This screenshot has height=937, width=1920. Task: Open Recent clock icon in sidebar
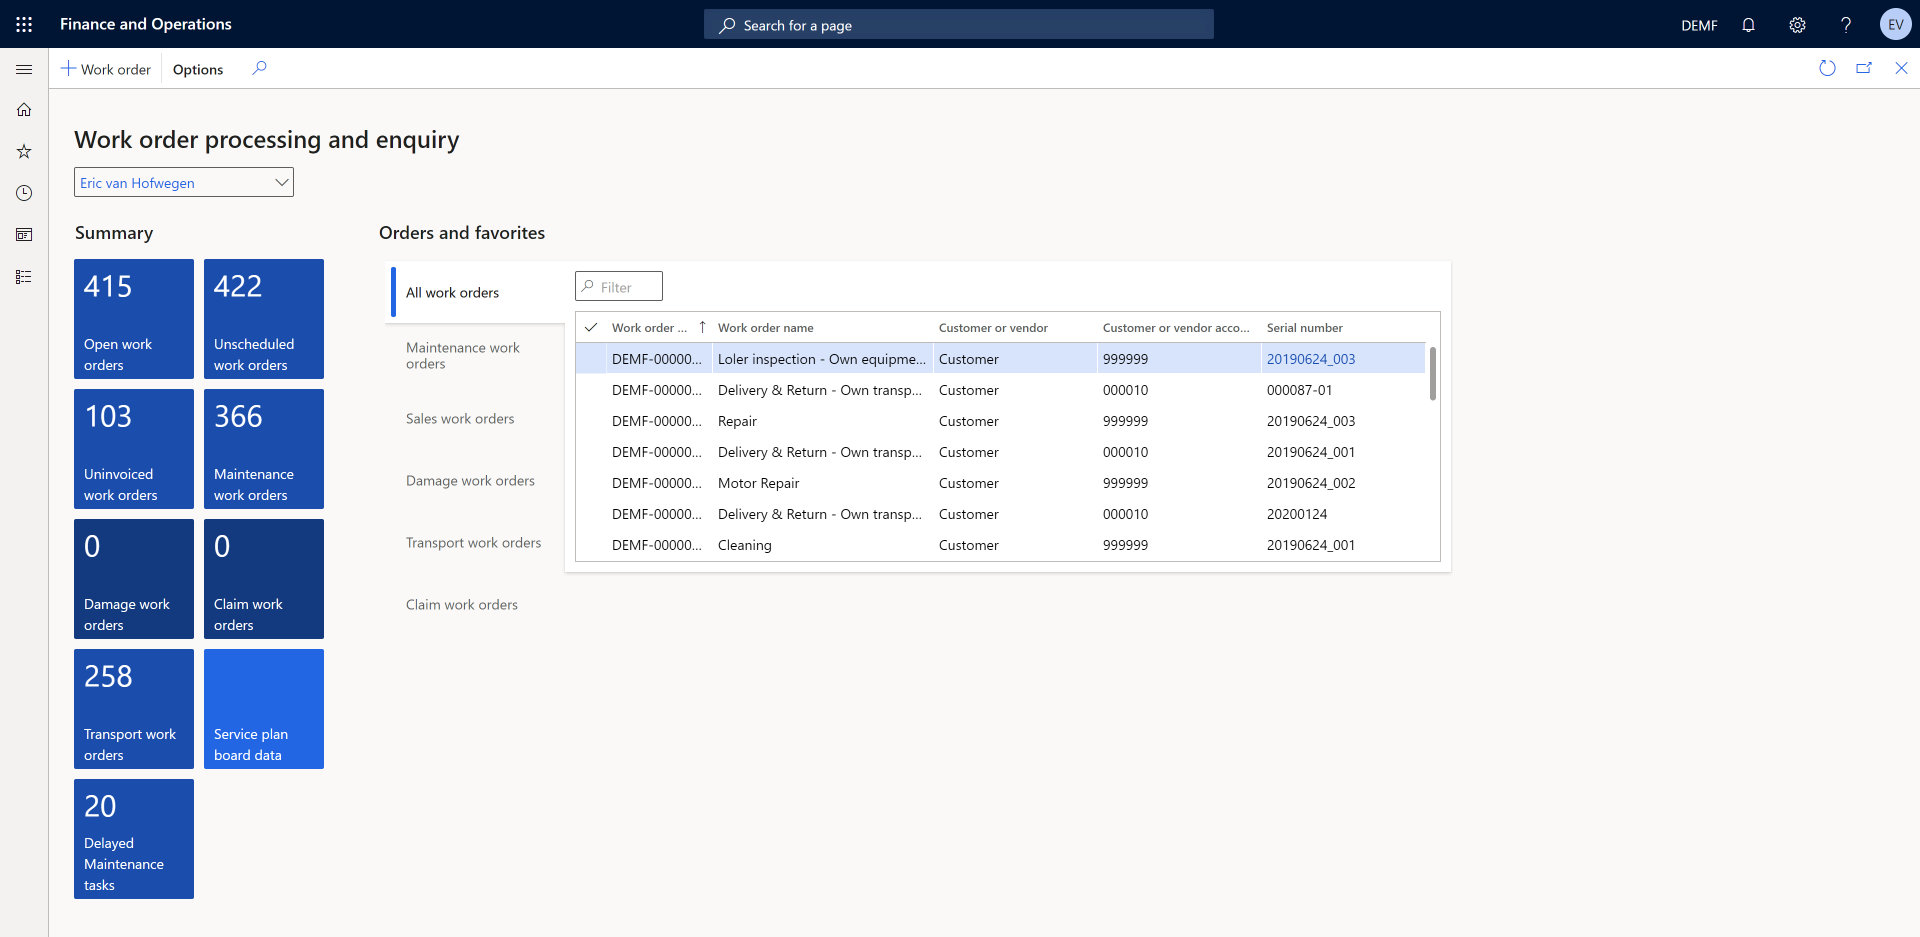pos(24,193)
